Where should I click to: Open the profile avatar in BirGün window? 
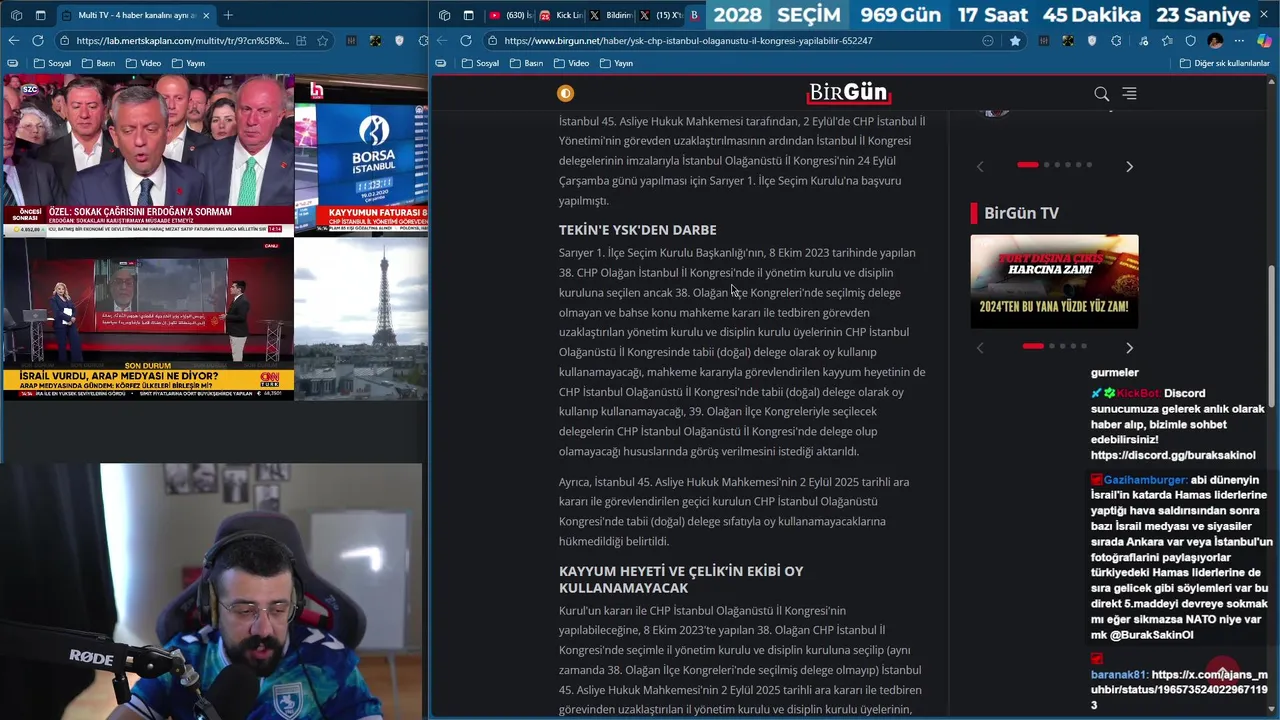tap(1215, 41)
